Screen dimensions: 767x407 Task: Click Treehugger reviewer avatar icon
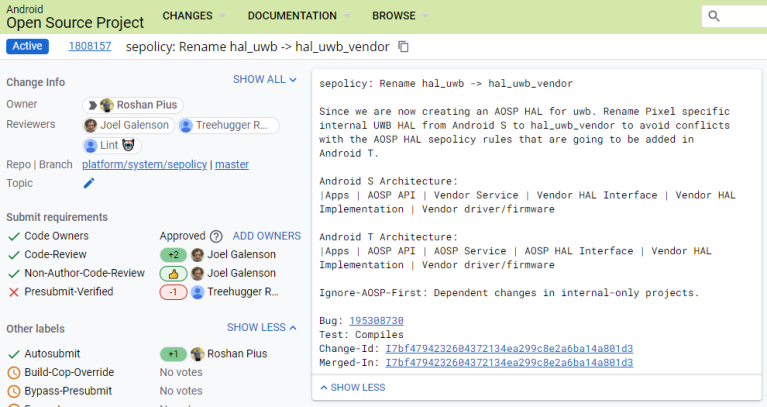tap(186, 125)
